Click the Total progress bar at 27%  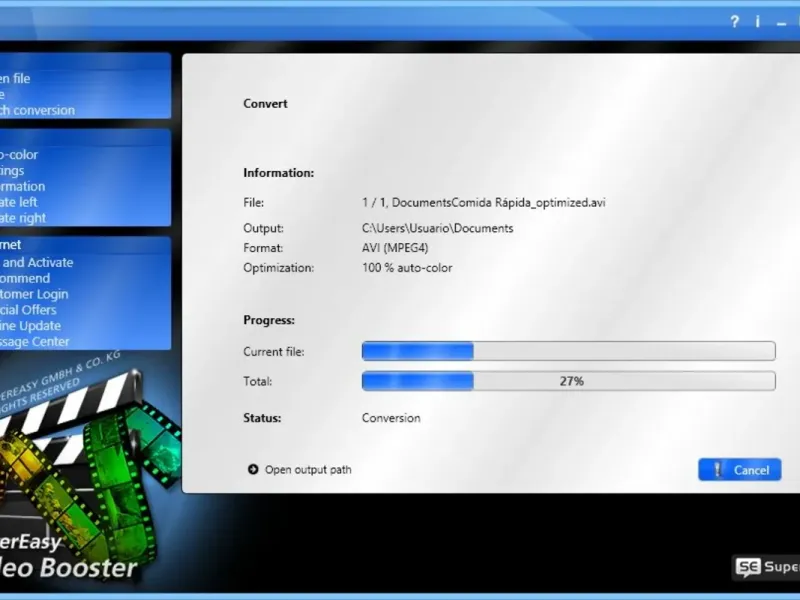coord(568,381)
